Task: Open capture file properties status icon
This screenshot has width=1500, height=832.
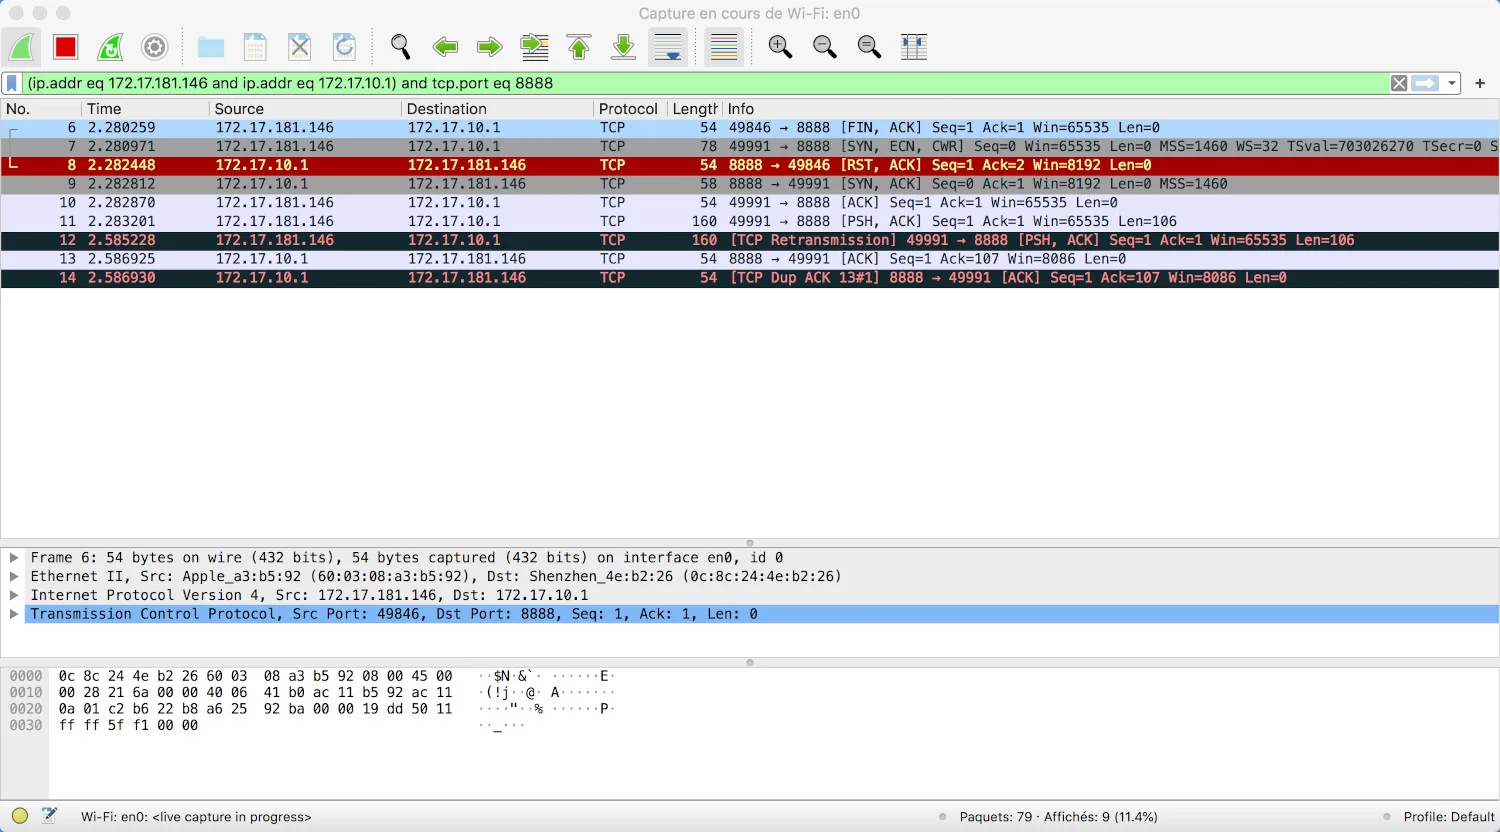Action: pos(49,816)
